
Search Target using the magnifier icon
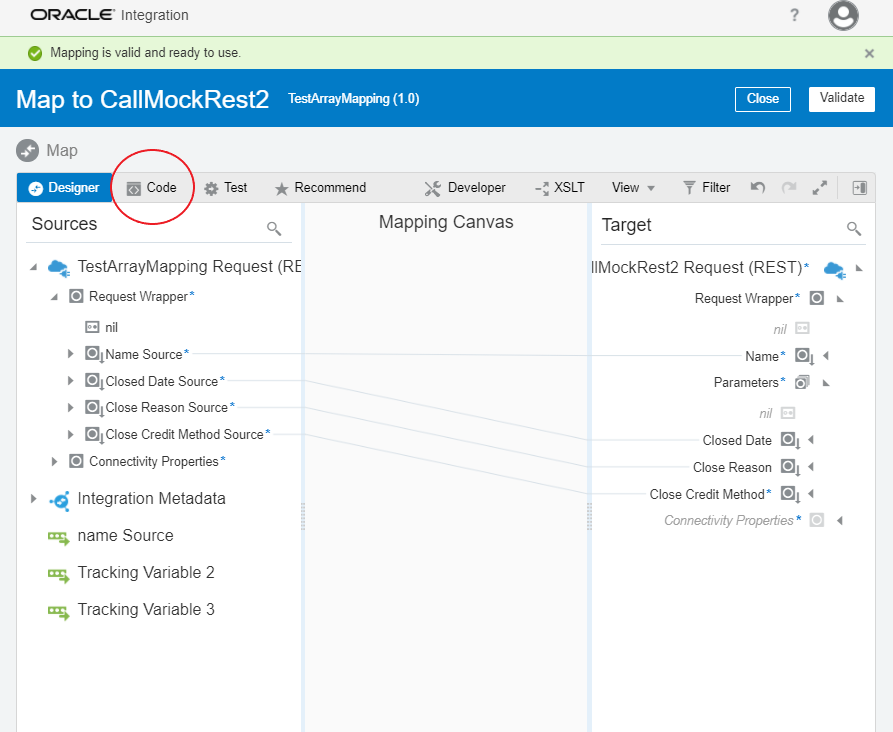click(x=854, y=229)
